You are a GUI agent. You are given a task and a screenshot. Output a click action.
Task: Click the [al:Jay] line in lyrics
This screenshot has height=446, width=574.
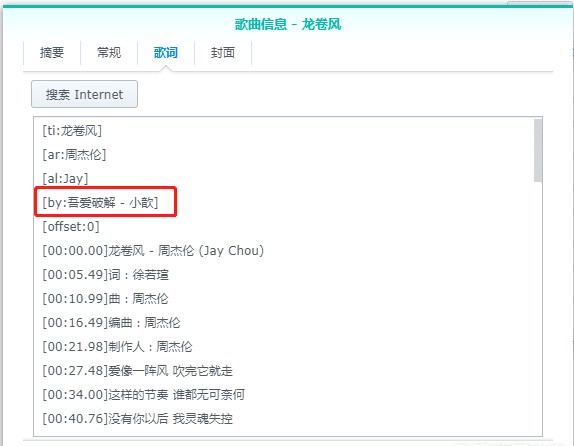tap(66, 179)
